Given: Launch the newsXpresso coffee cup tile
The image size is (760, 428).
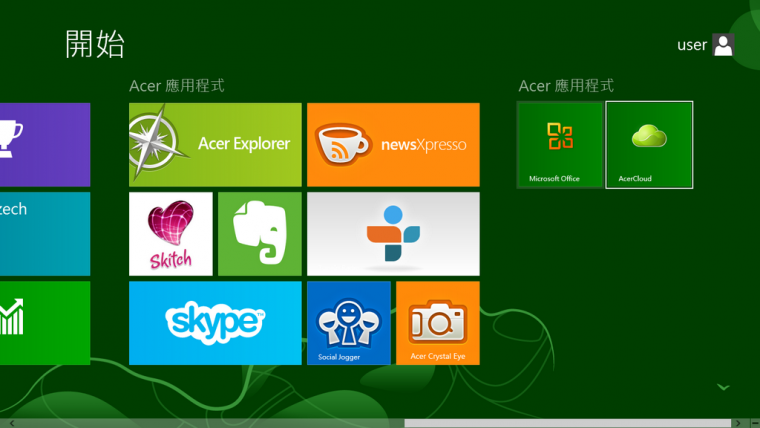Looking at the screenshot, I should point(393,144).
